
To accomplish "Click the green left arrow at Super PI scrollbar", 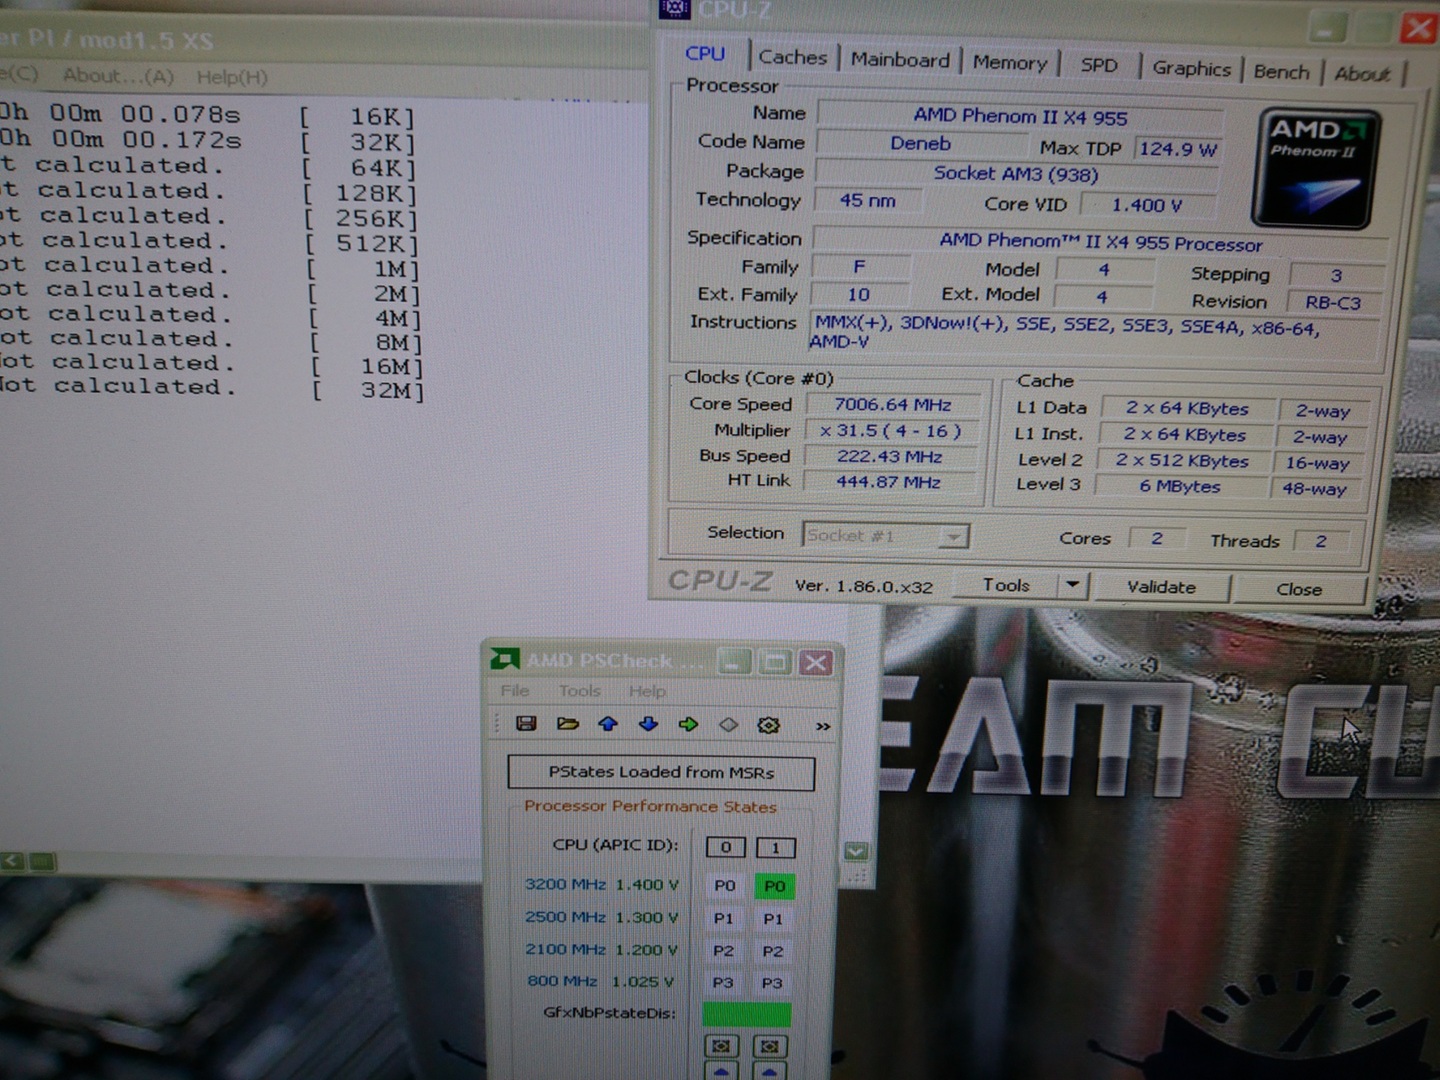I will click(x=12, y=861).
